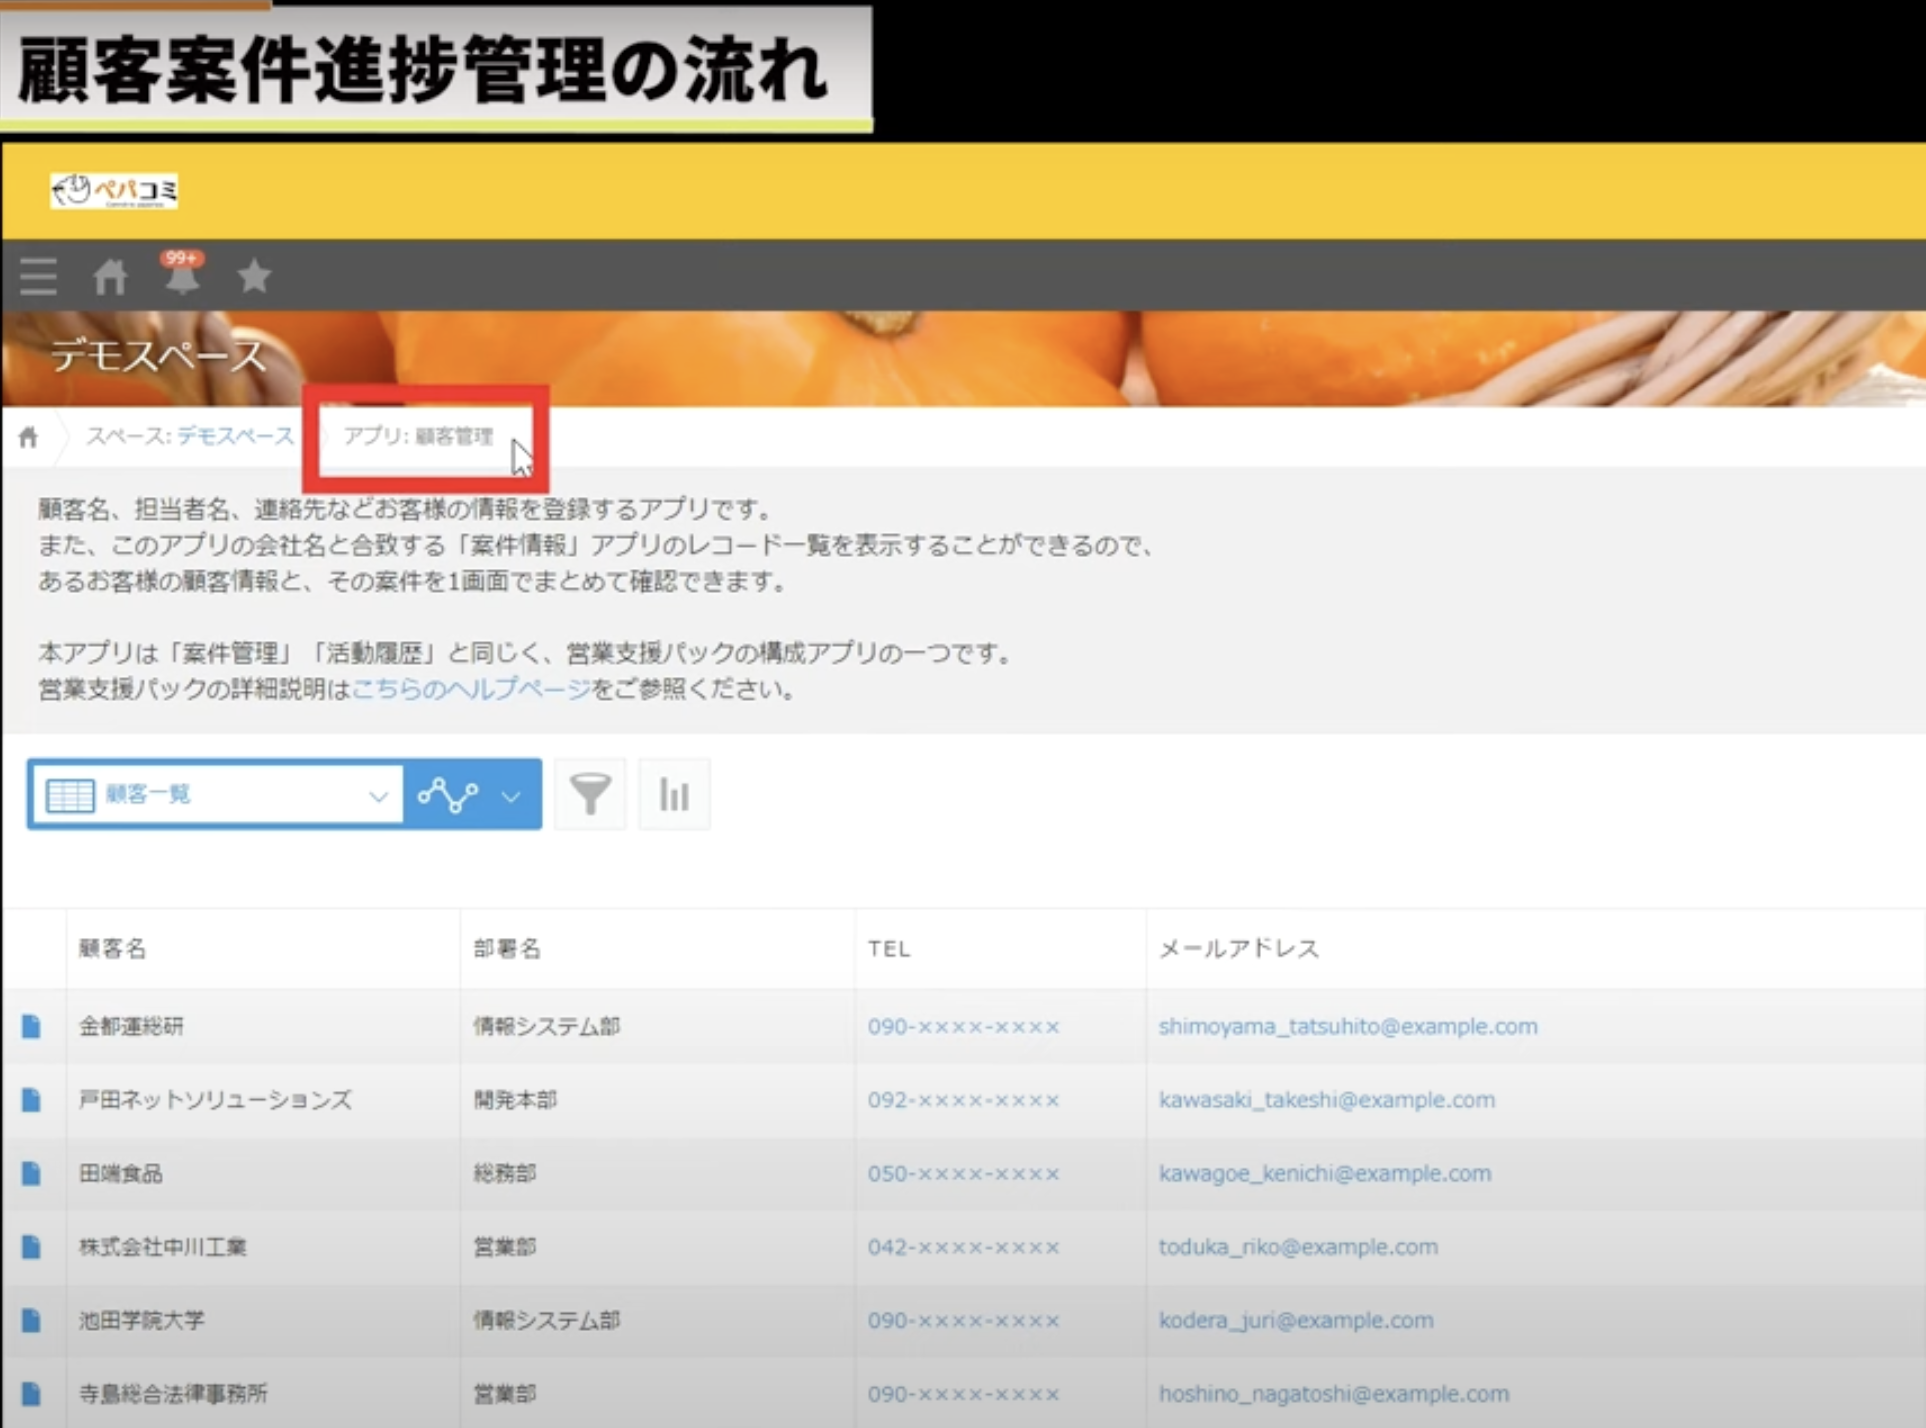Go to portal via home icon in gray bar

pyautogui.click(x=110, y=276)
